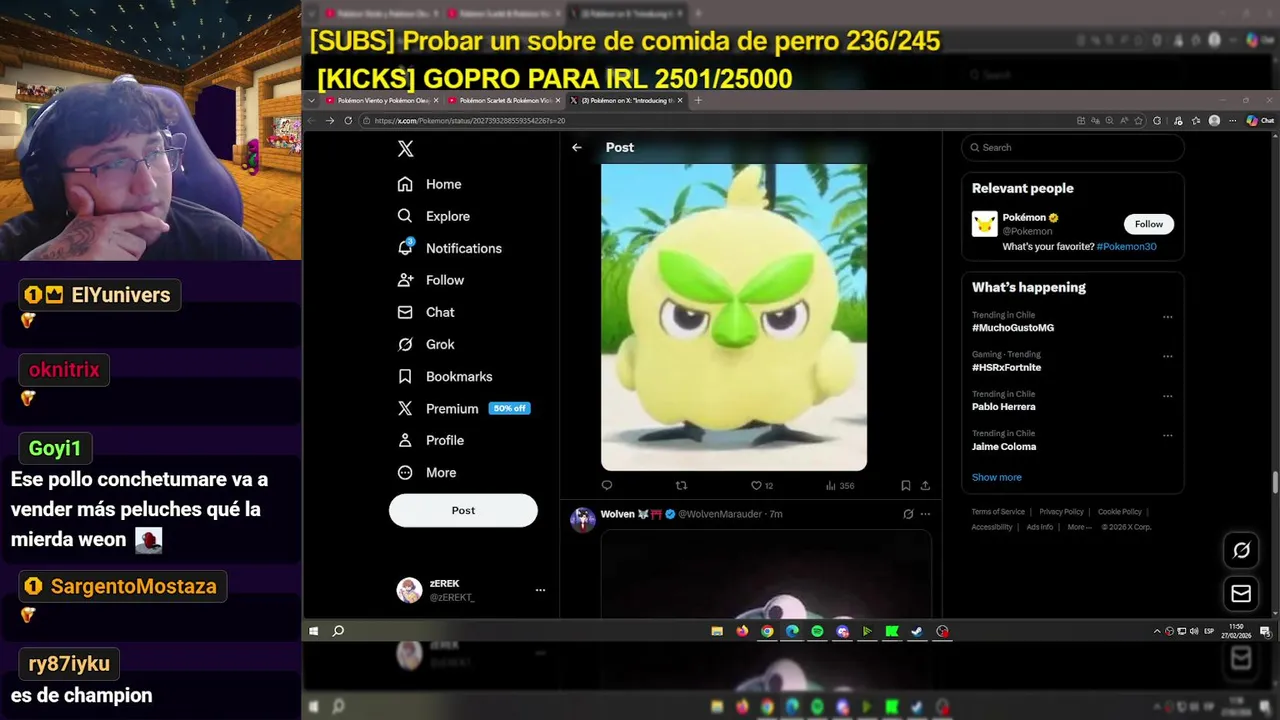This screenshot has height=720, width=1280.
Task: Open File Explorer from taskbar
Action: tap(717, 631)
